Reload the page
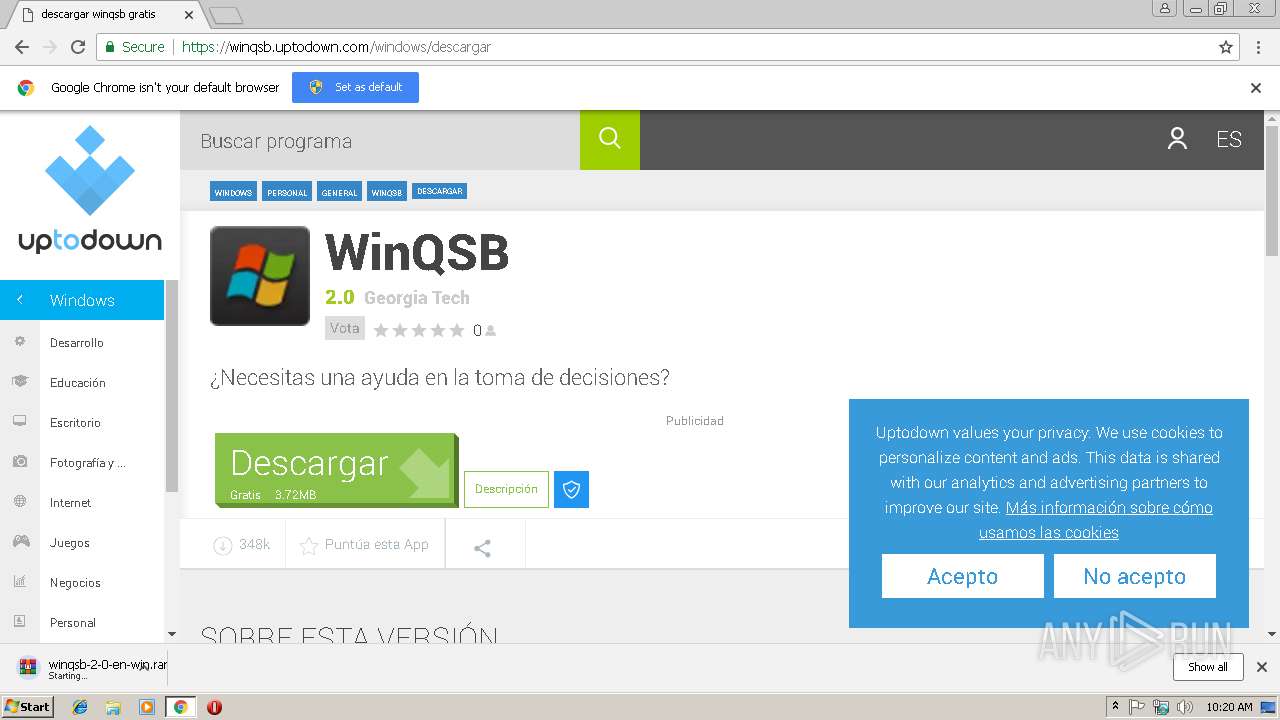Screen dimensions: 1280x720 (78, 47)
